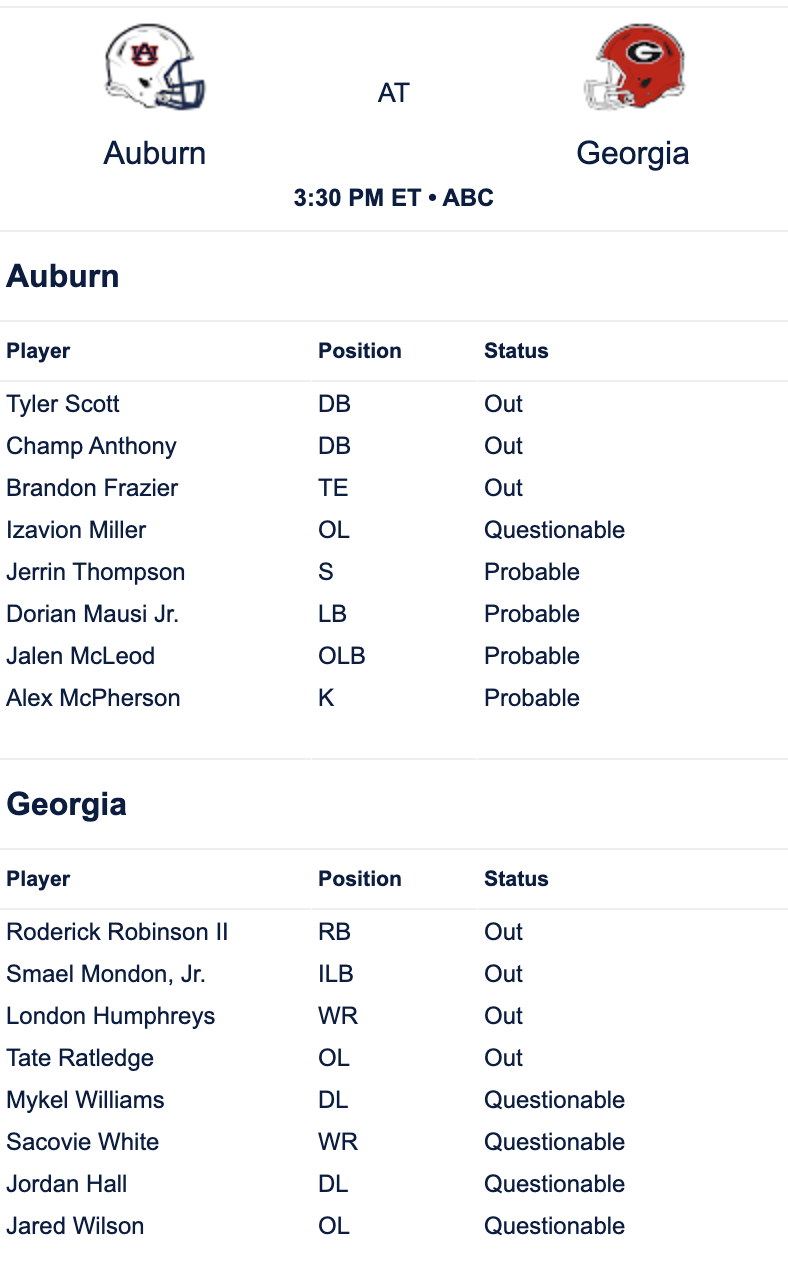This screenshot has height=1288, width=788.
Task: Open London Humphreys entry
Action: coord(111,1016)
